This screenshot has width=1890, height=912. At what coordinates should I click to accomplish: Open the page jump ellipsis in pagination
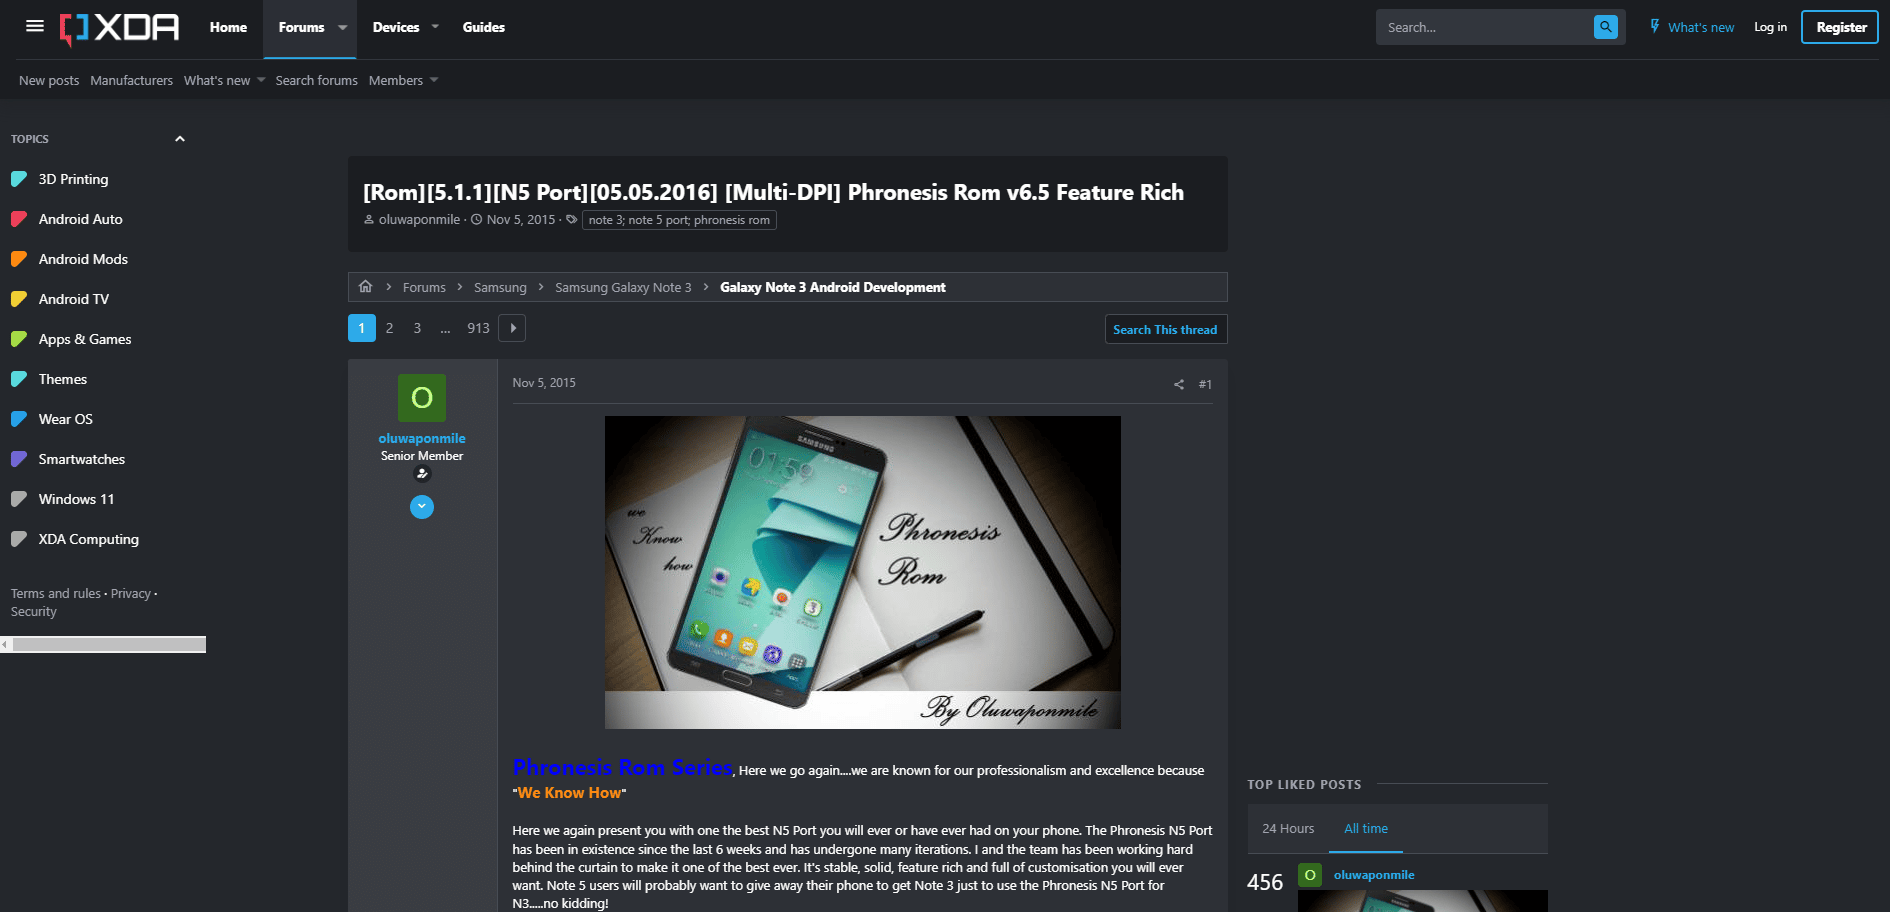pyautogui.click(x=445, y=328)
